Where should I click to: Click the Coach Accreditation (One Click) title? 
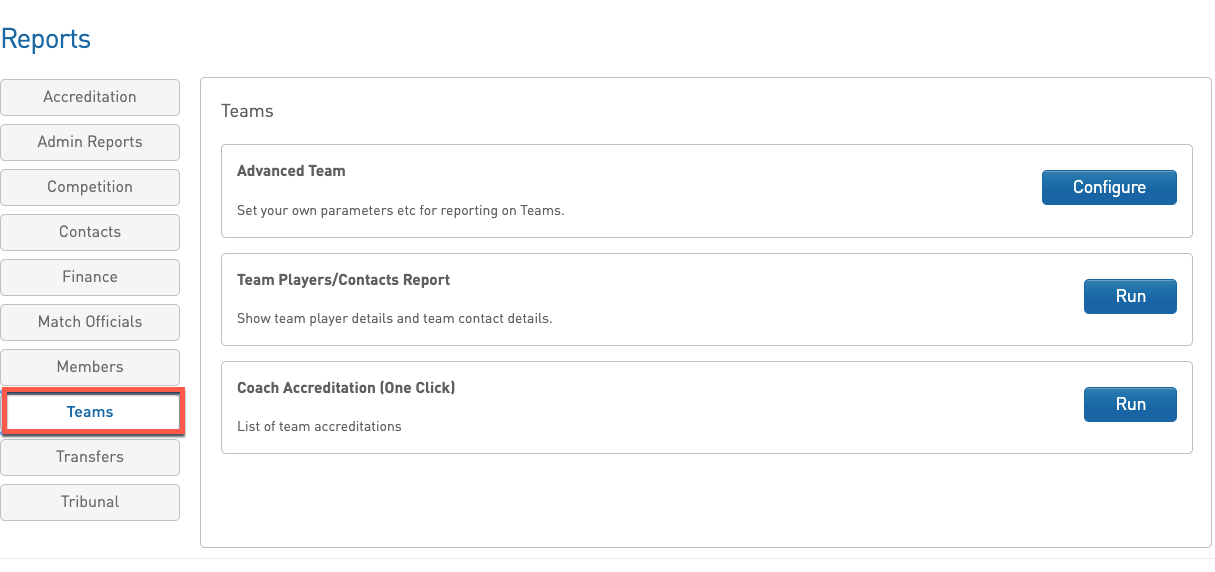[x=346, y=387]
